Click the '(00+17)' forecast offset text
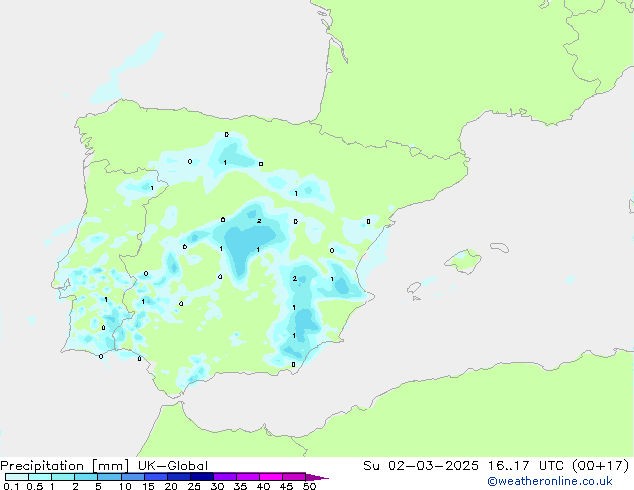The image size is (634, 490). [x=601, y=466]
